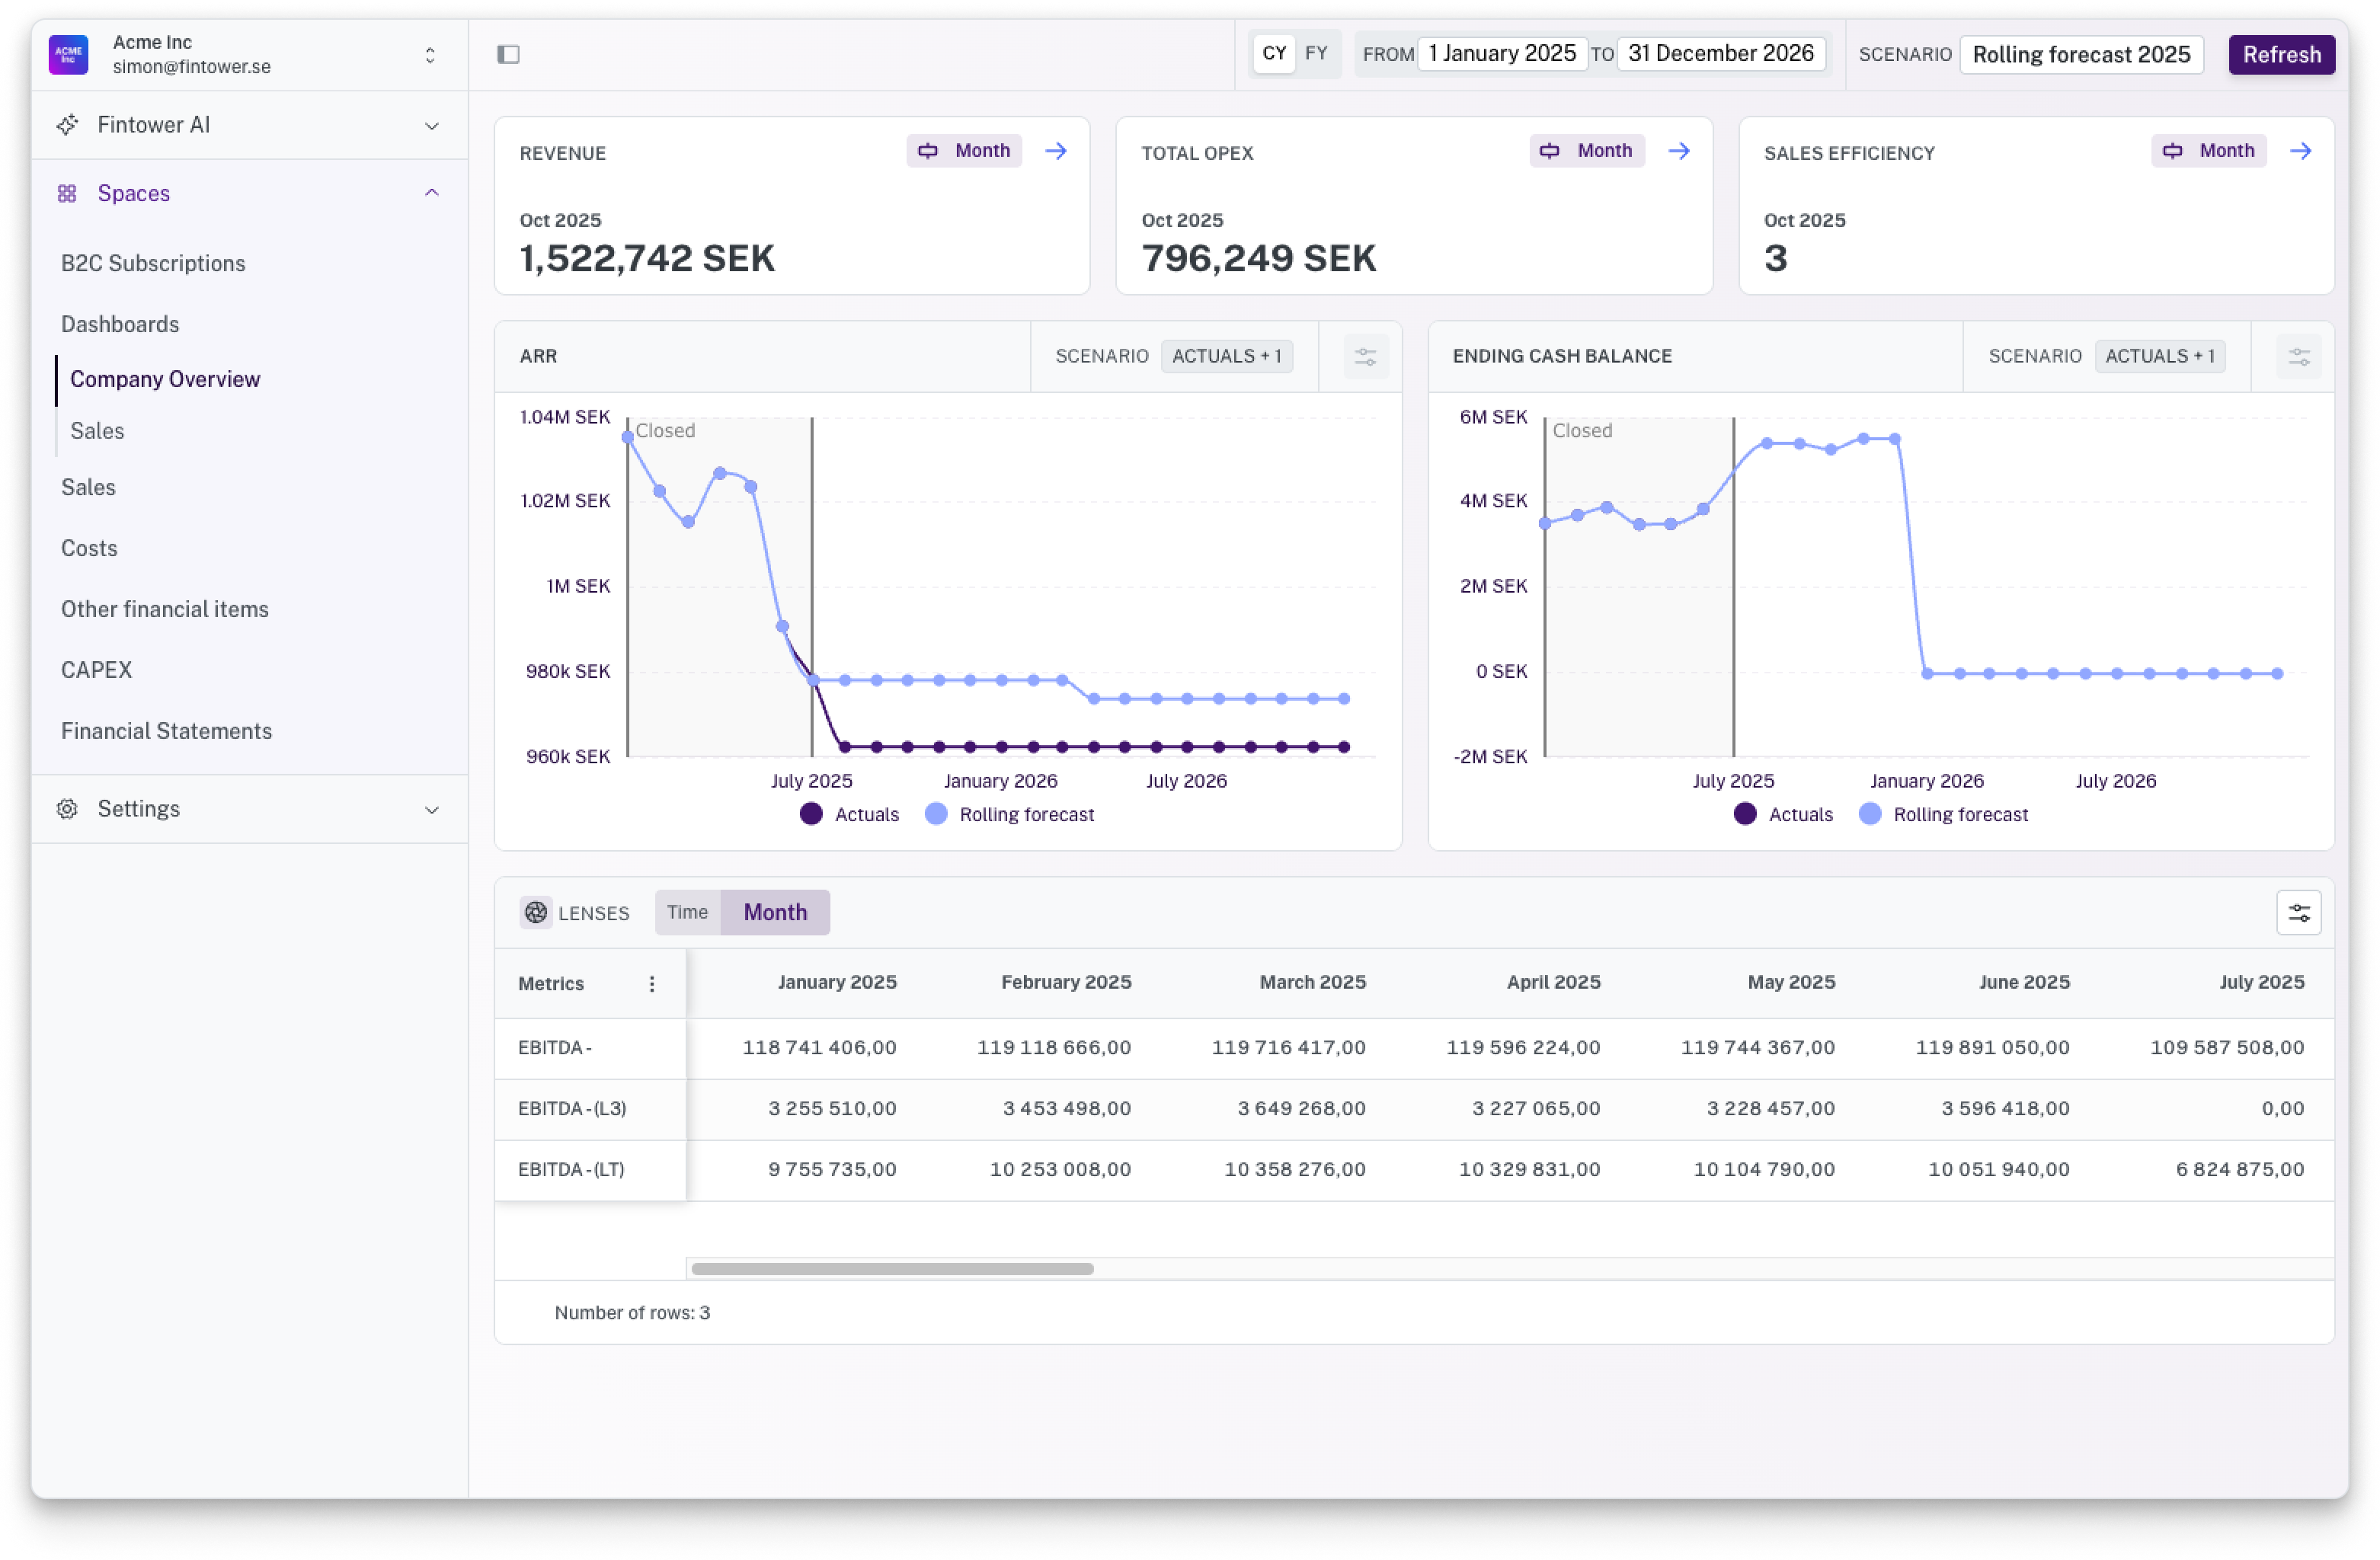
Task: Select the Month lens tab
Action: point(775,912)
